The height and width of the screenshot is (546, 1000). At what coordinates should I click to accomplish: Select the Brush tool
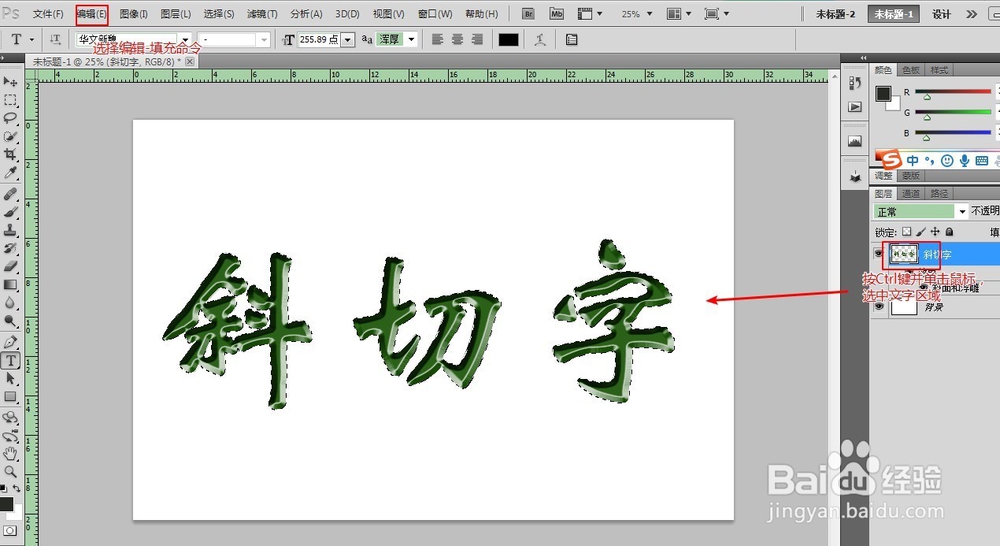[10, 212]
